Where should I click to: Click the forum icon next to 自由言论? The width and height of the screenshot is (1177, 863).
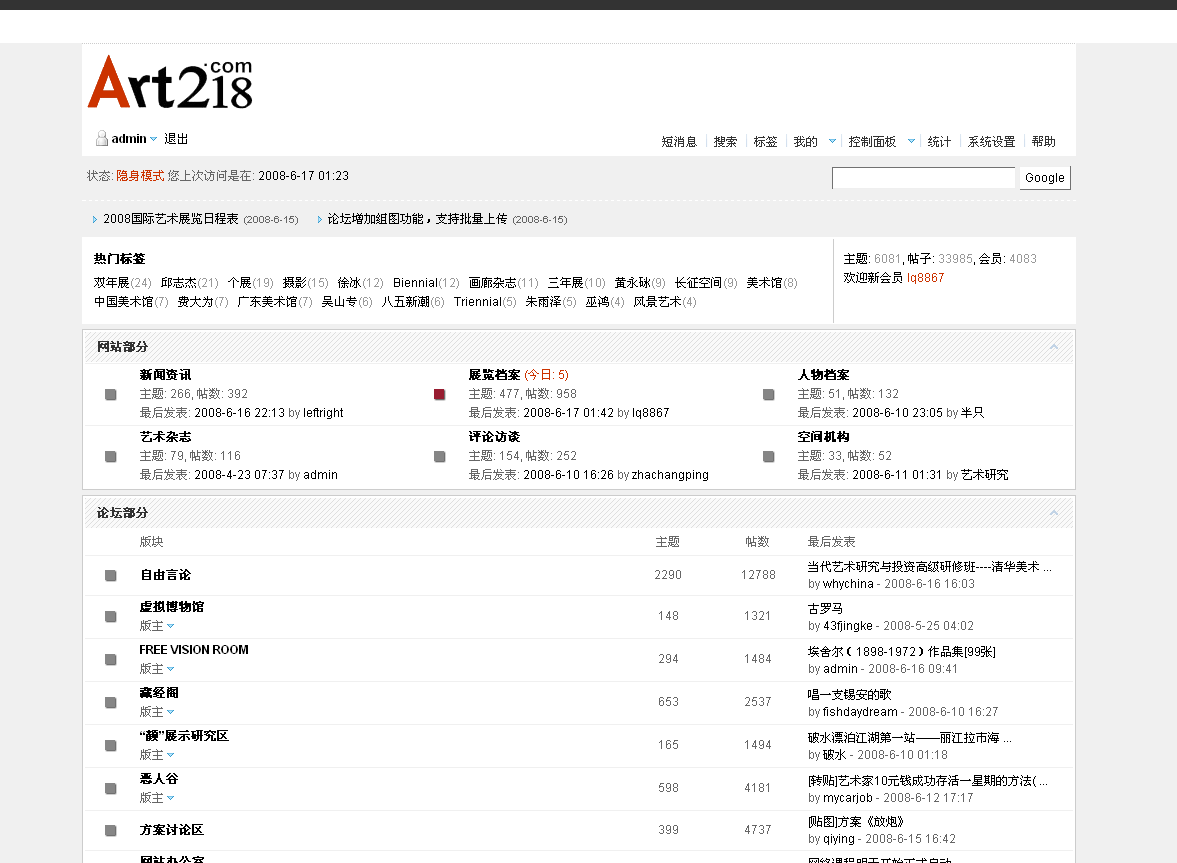pyautogui.click(x=111, y=575)
